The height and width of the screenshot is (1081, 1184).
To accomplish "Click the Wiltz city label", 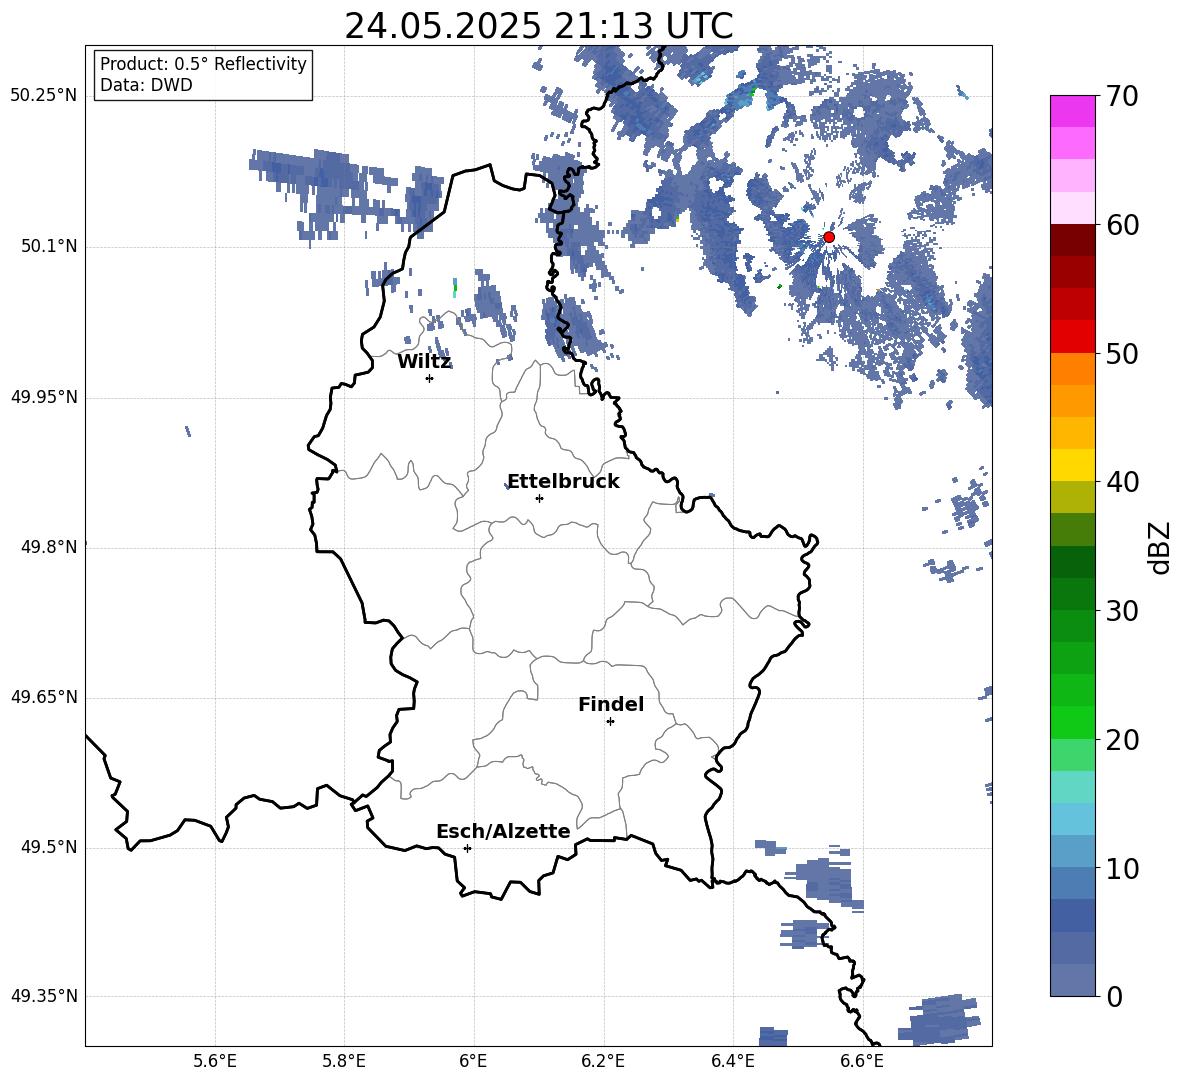I will 424,362.
